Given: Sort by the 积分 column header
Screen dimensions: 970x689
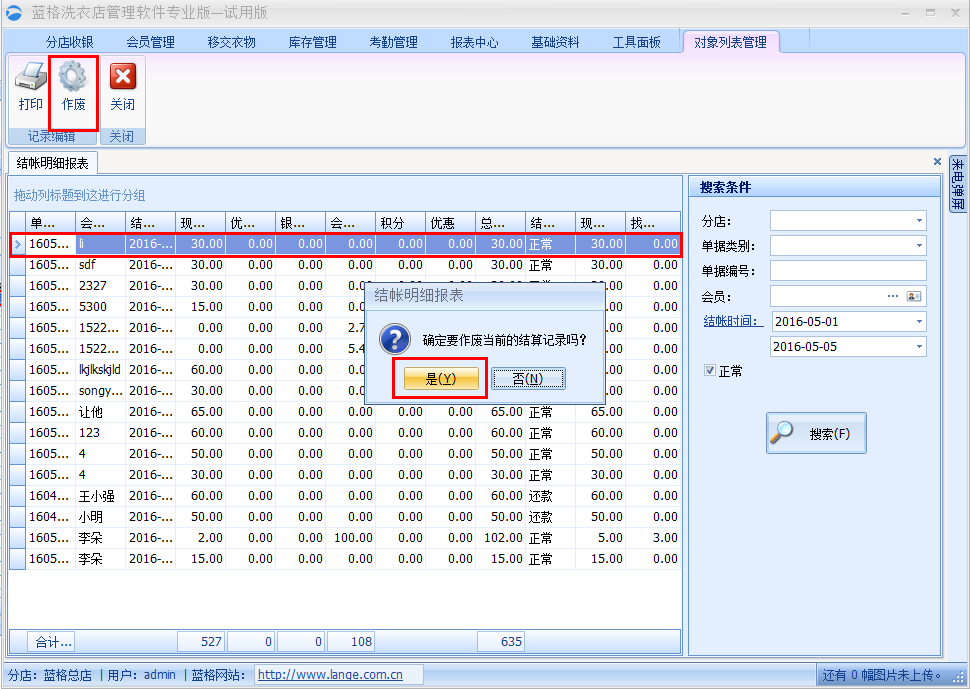Looking at the screenshot, I should click(400, 223).
